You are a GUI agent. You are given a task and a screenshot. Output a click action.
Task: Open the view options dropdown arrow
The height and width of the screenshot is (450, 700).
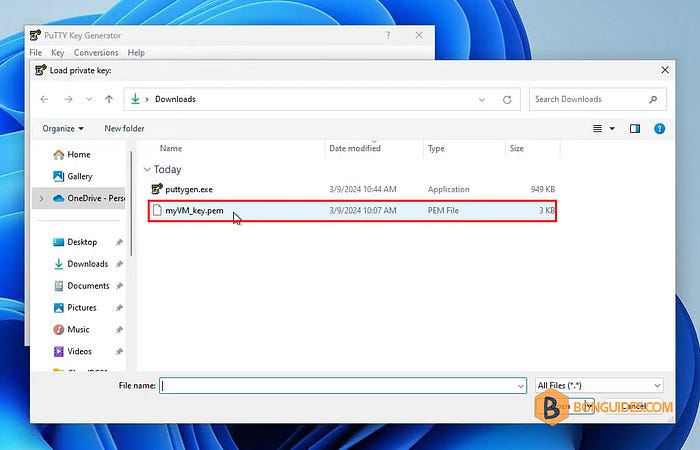point(612,129)
